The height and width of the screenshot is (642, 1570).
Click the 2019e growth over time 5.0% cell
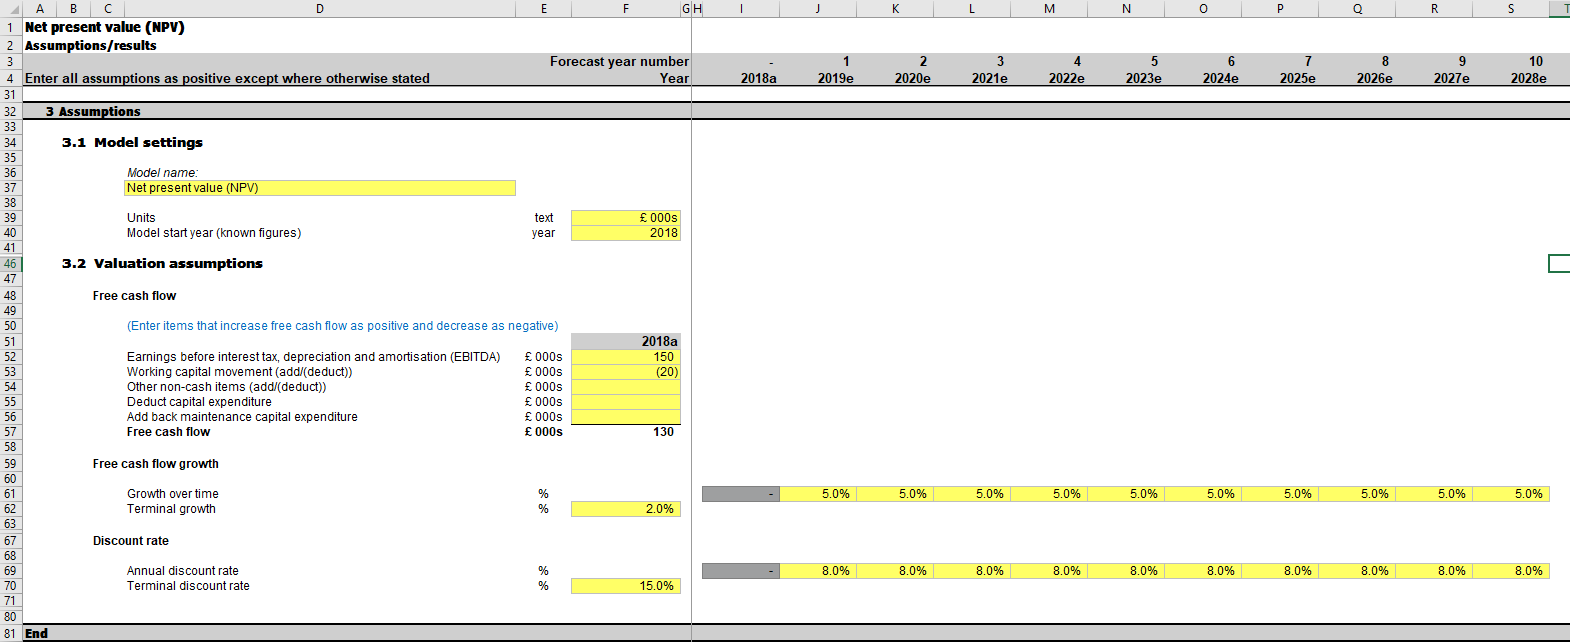click(818, 494)
